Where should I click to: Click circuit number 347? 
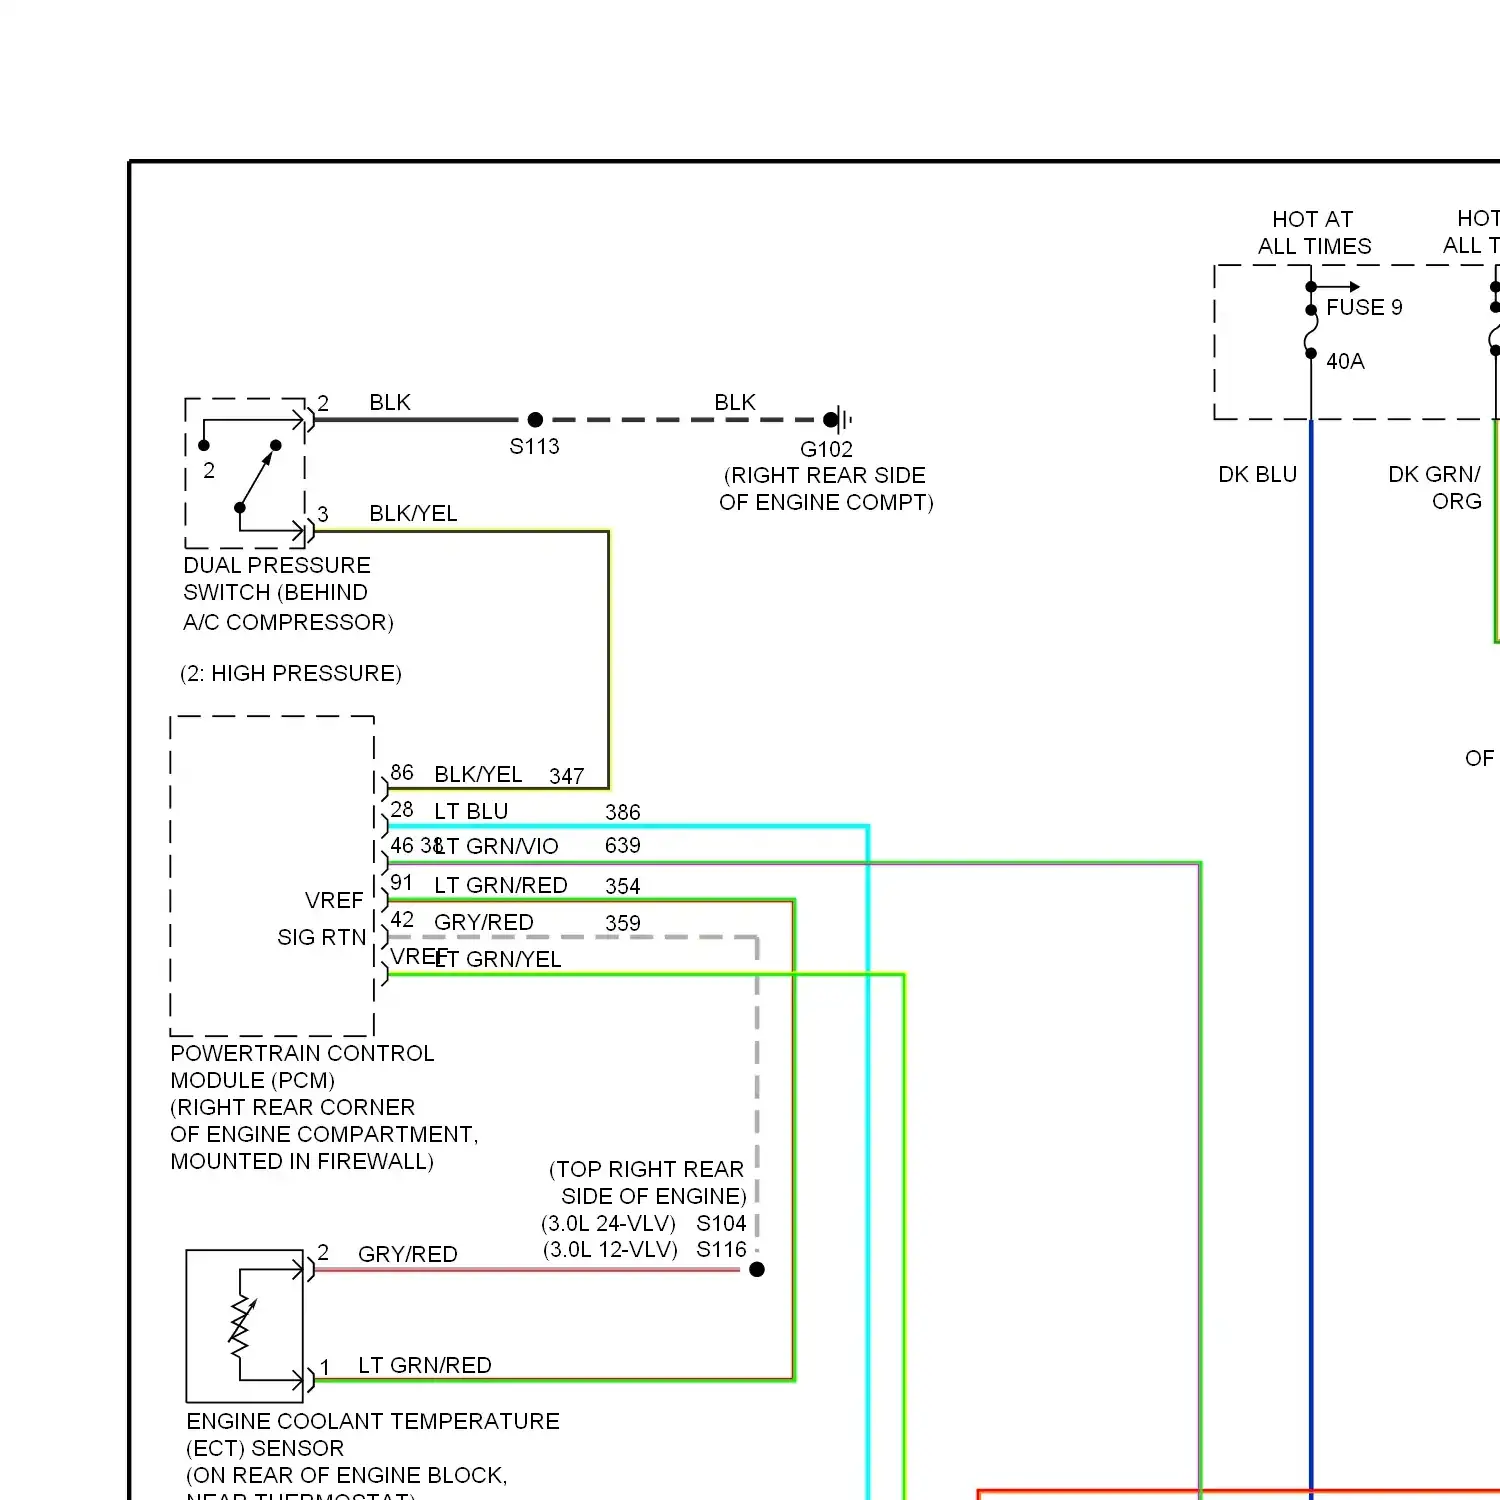click(567, 776)
